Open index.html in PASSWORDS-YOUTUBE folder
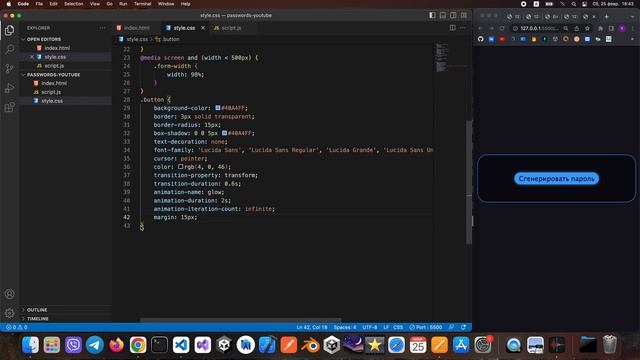640x360 pixels. coord(54,83)
